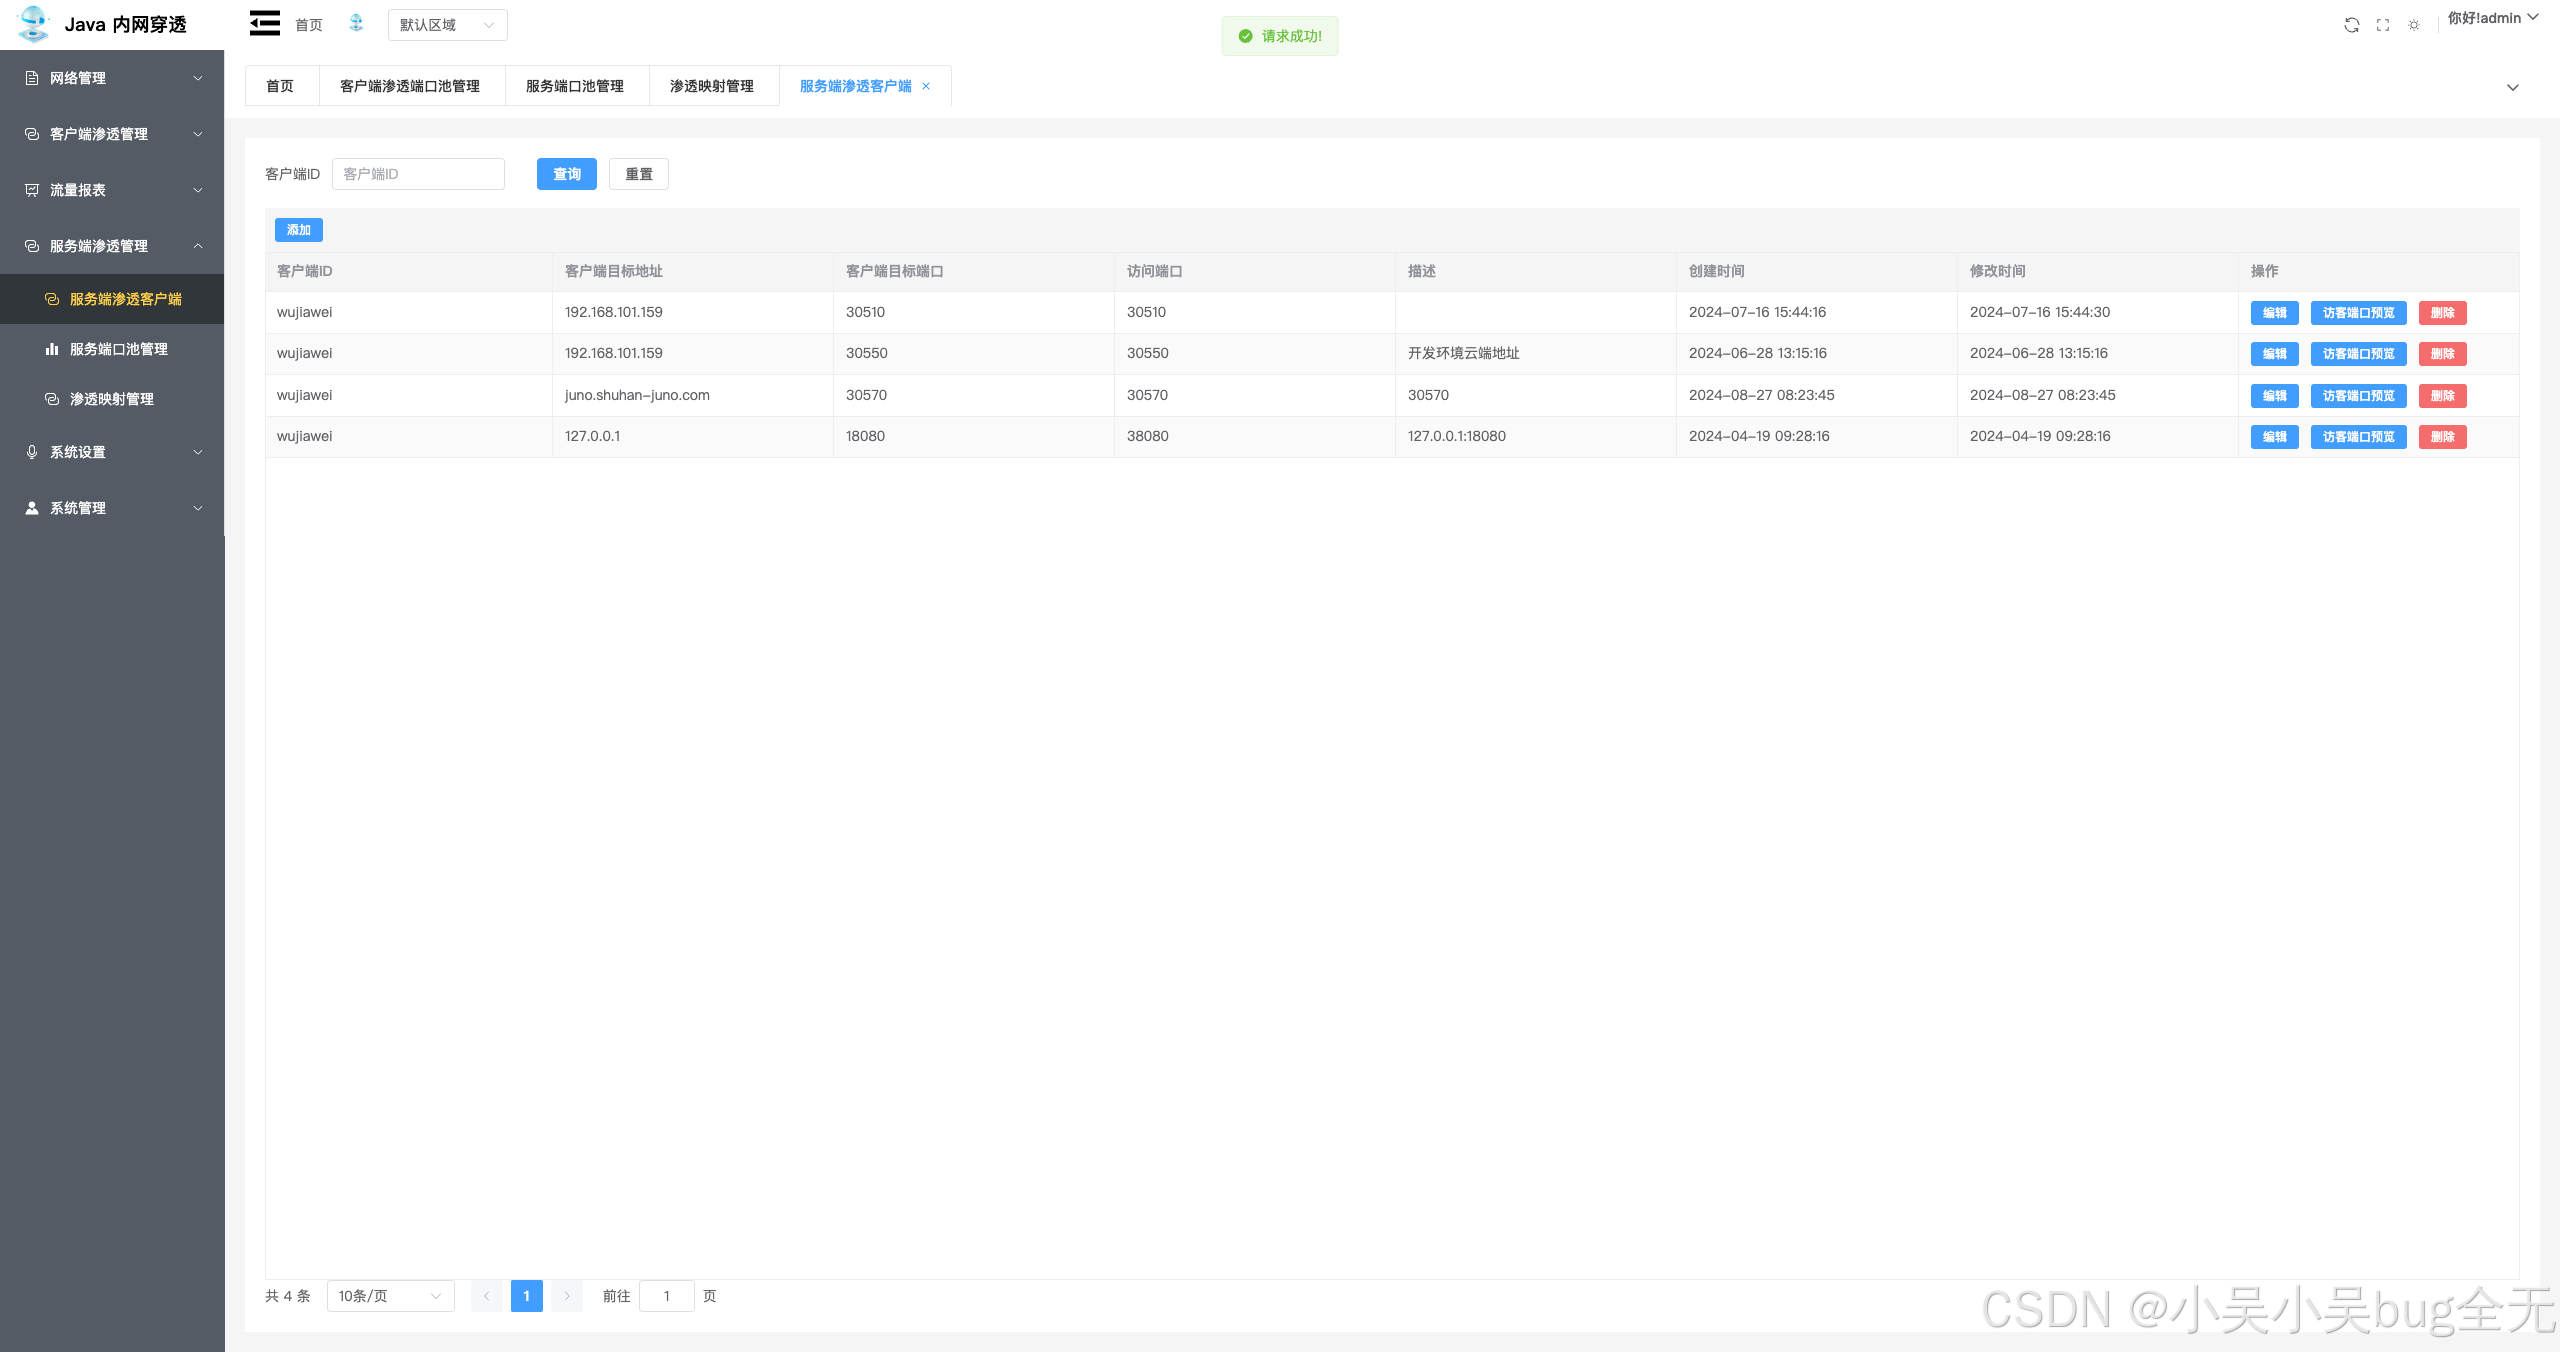Focus the 客户端ID search input
The width and height of the screenshot is (2560, 1352).
tap(418, 174)
